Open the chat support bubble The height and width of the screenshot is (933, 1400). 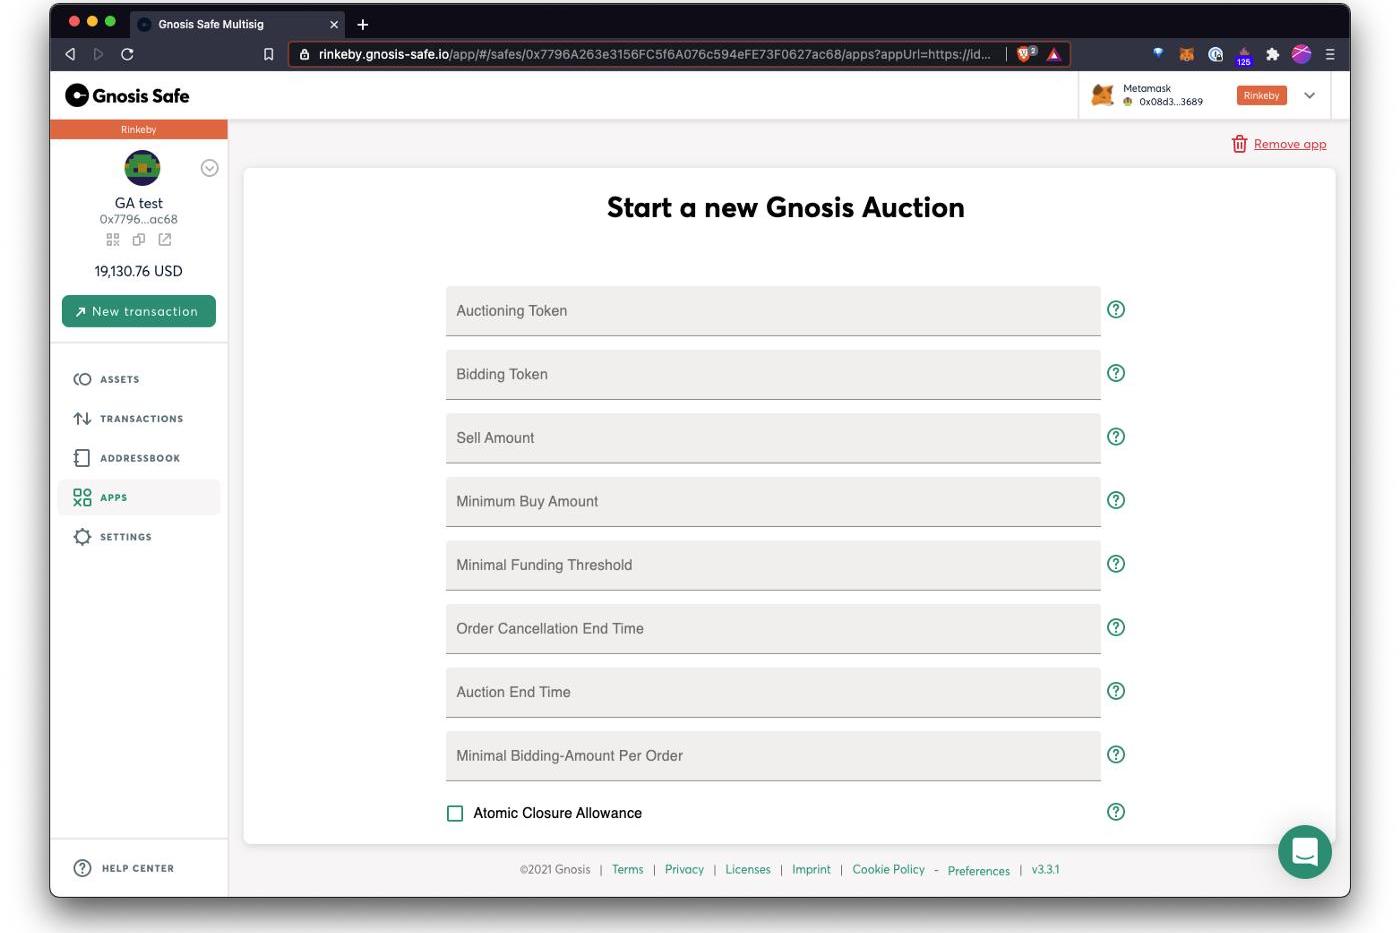pos(1304,852)
